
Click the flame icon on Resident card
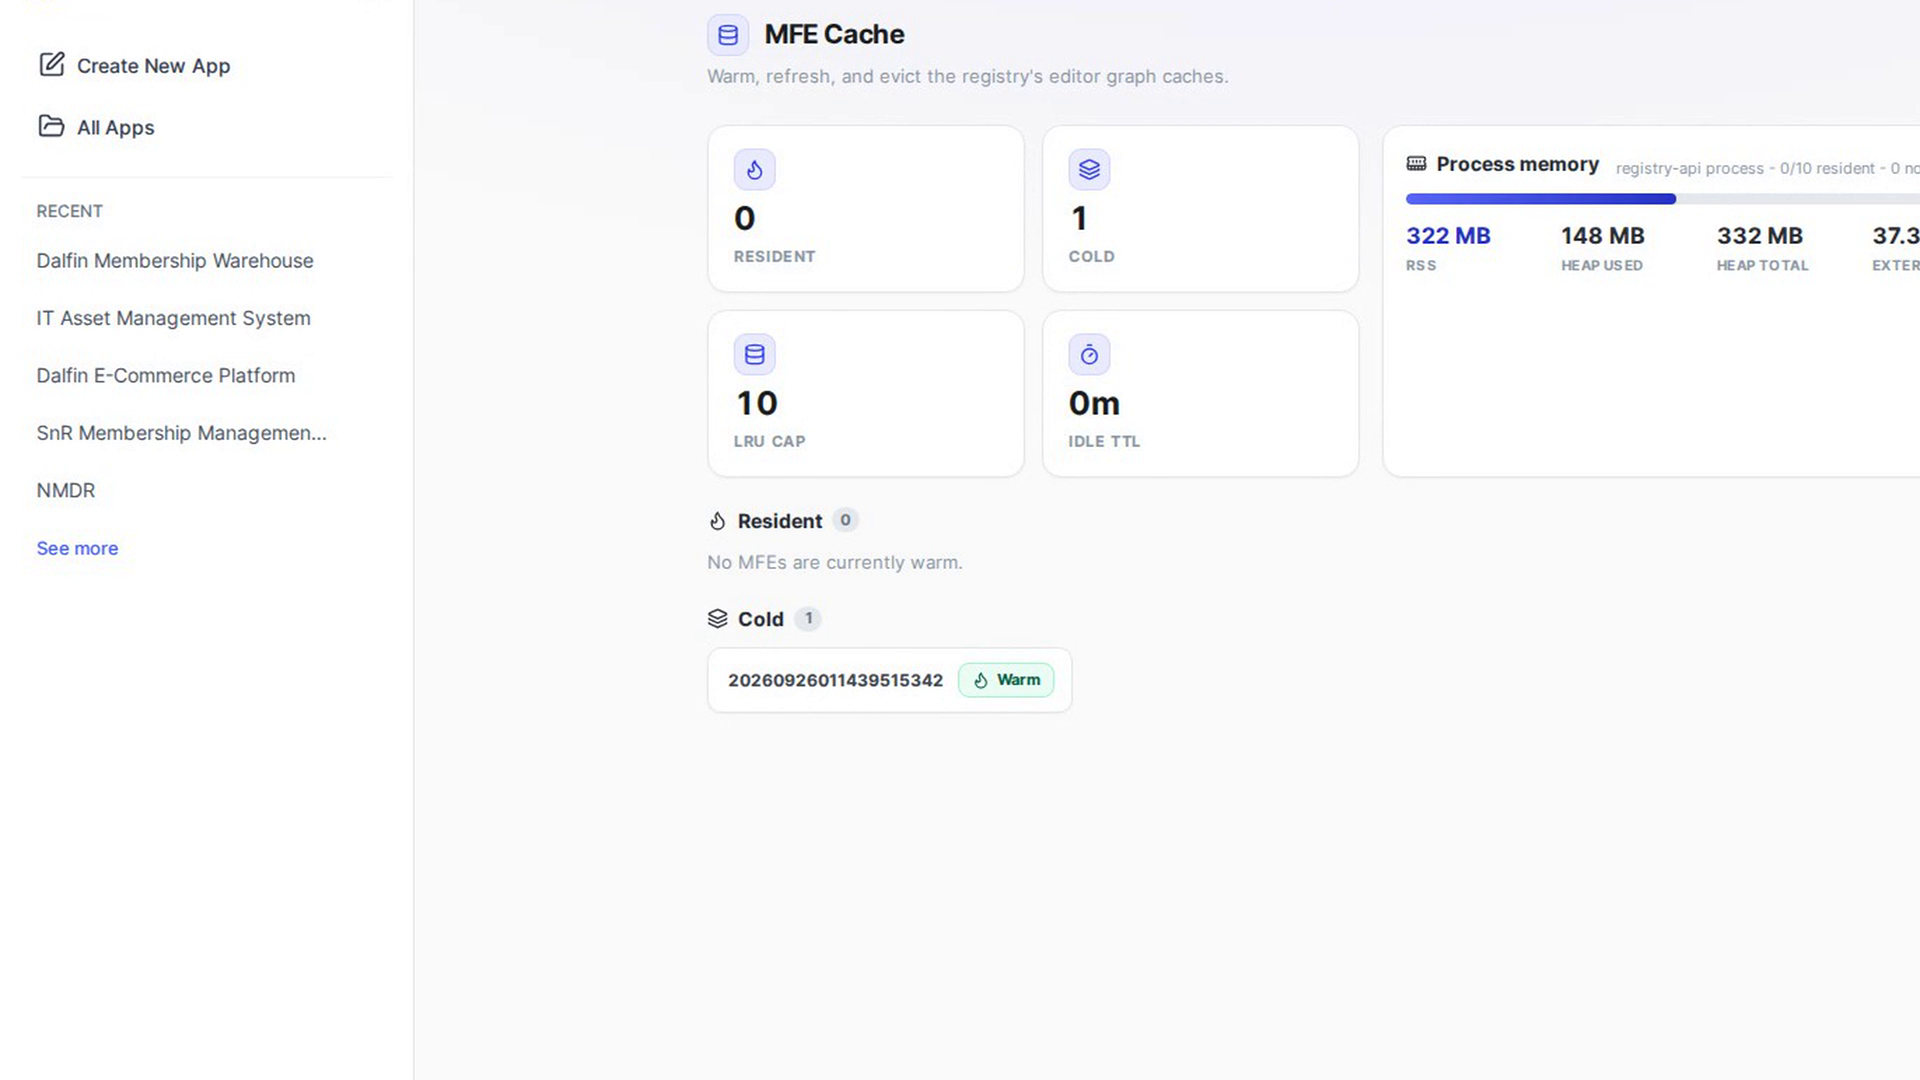[755, 170]
